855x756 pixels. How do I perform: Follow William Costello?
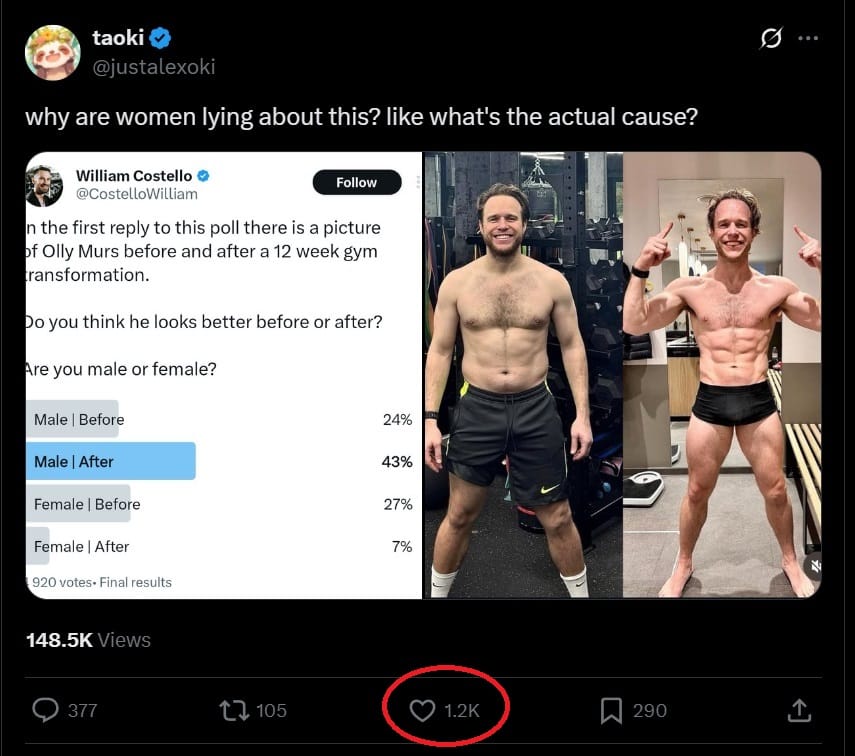point(356,182)
